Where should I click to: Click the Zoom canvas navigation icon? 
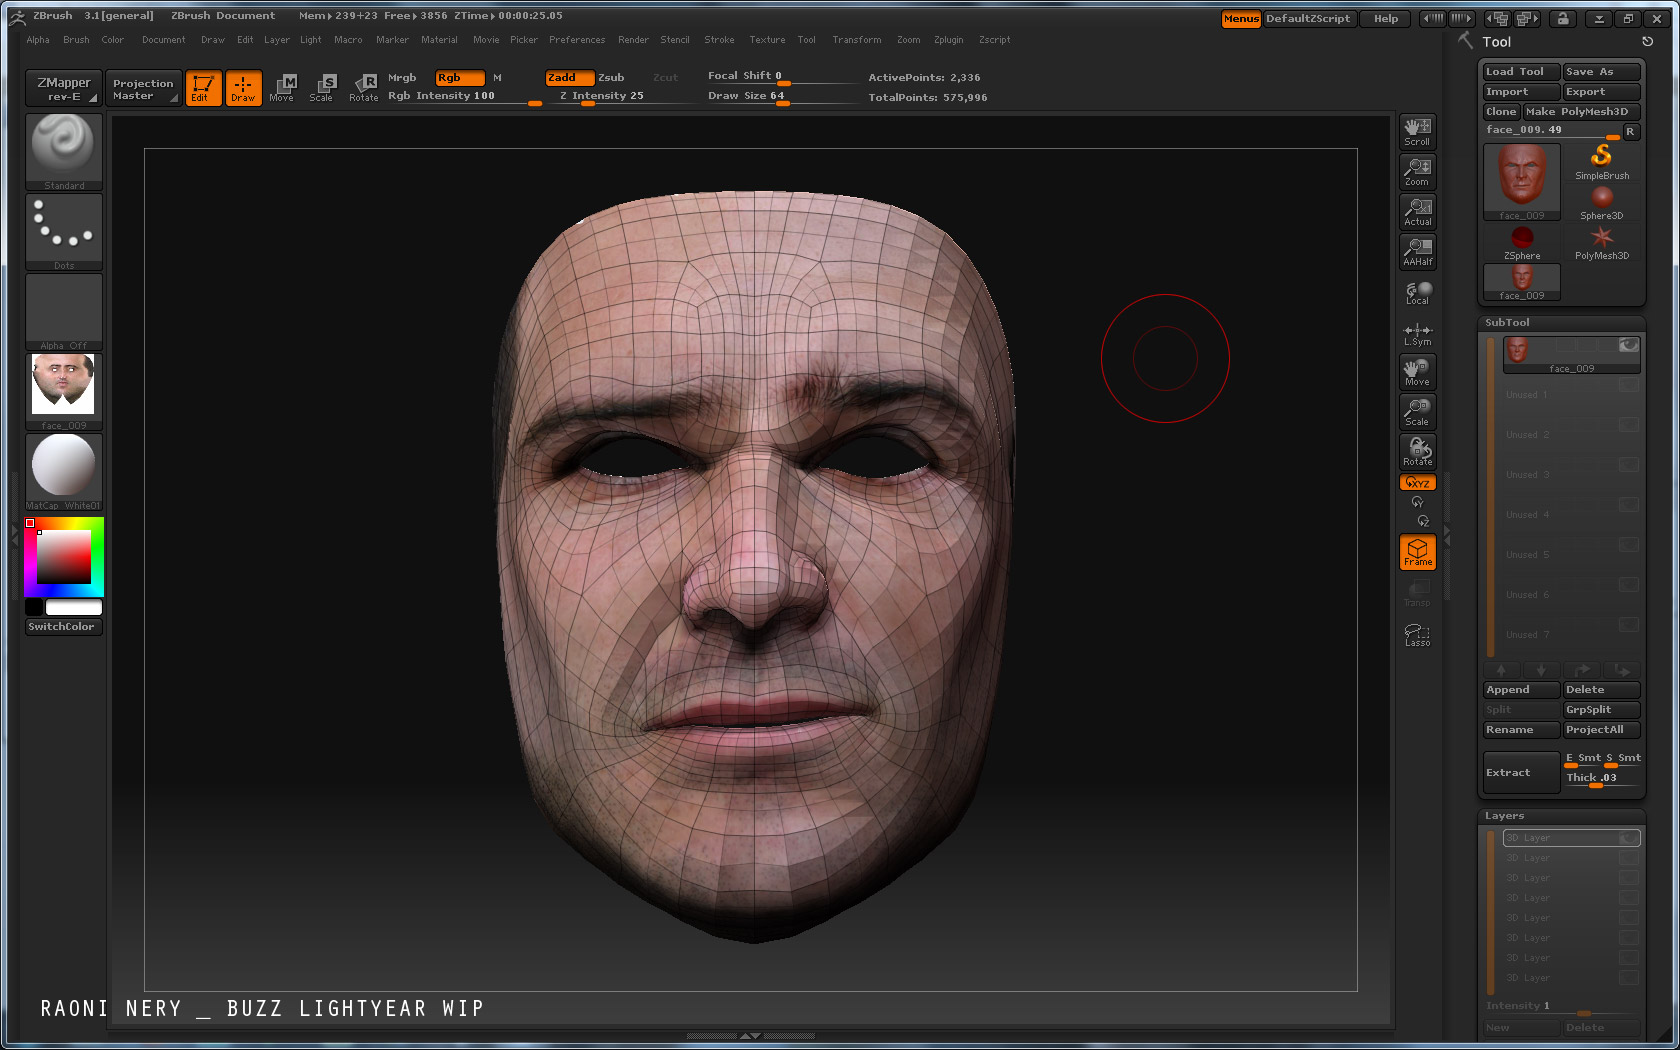click(1417, 172)
